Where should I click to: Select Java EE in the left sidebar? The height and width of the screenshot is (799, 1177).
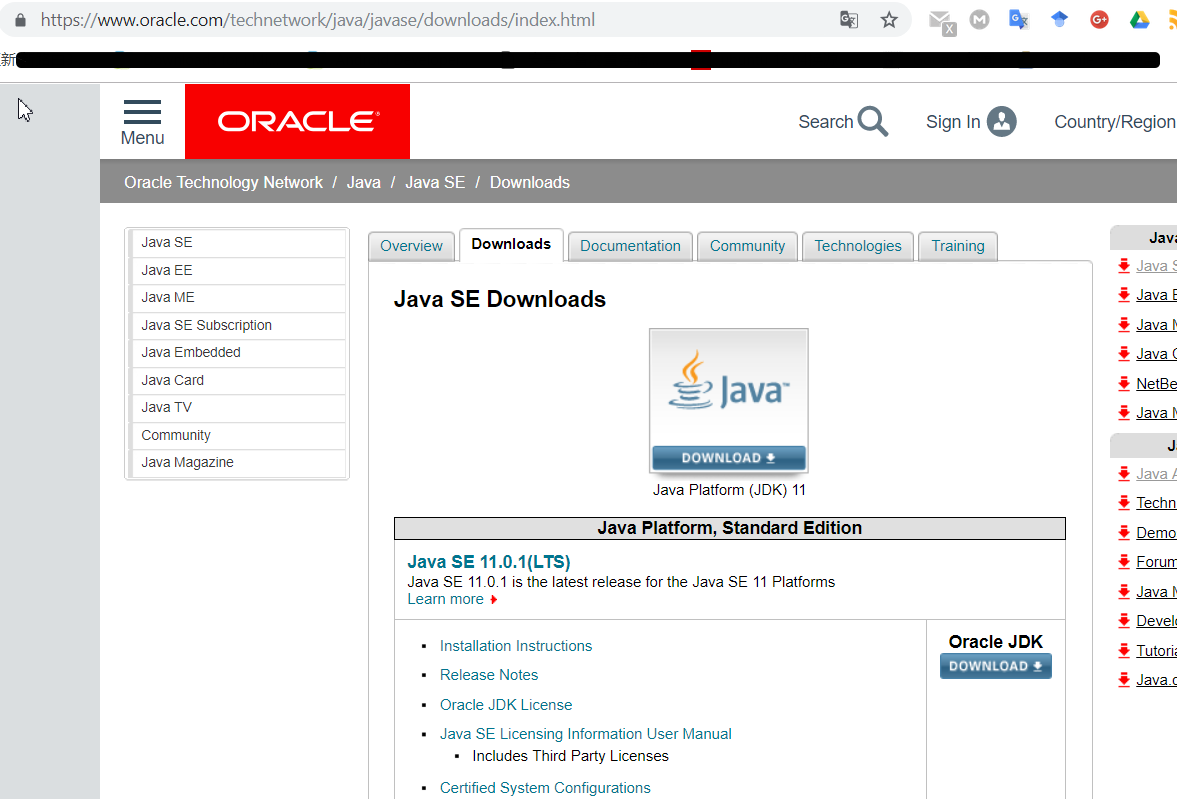click(x=238, y=270)
